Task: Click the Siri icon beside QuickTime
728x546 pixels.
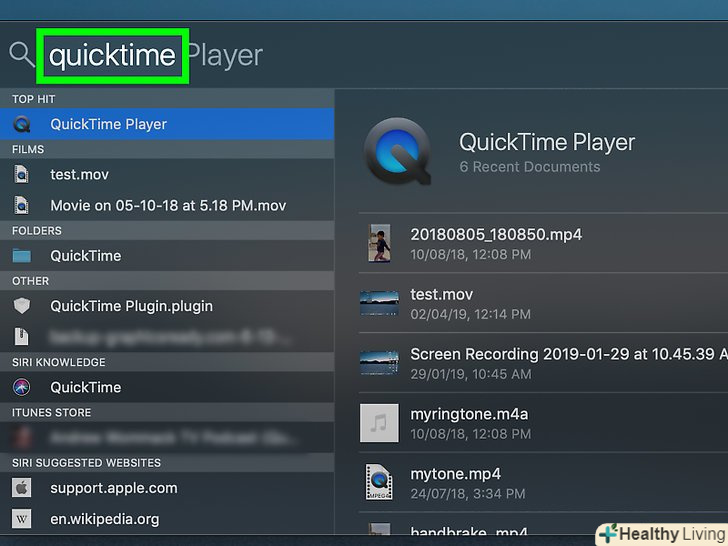Action: pyautogui.click(x=22, y=387)
